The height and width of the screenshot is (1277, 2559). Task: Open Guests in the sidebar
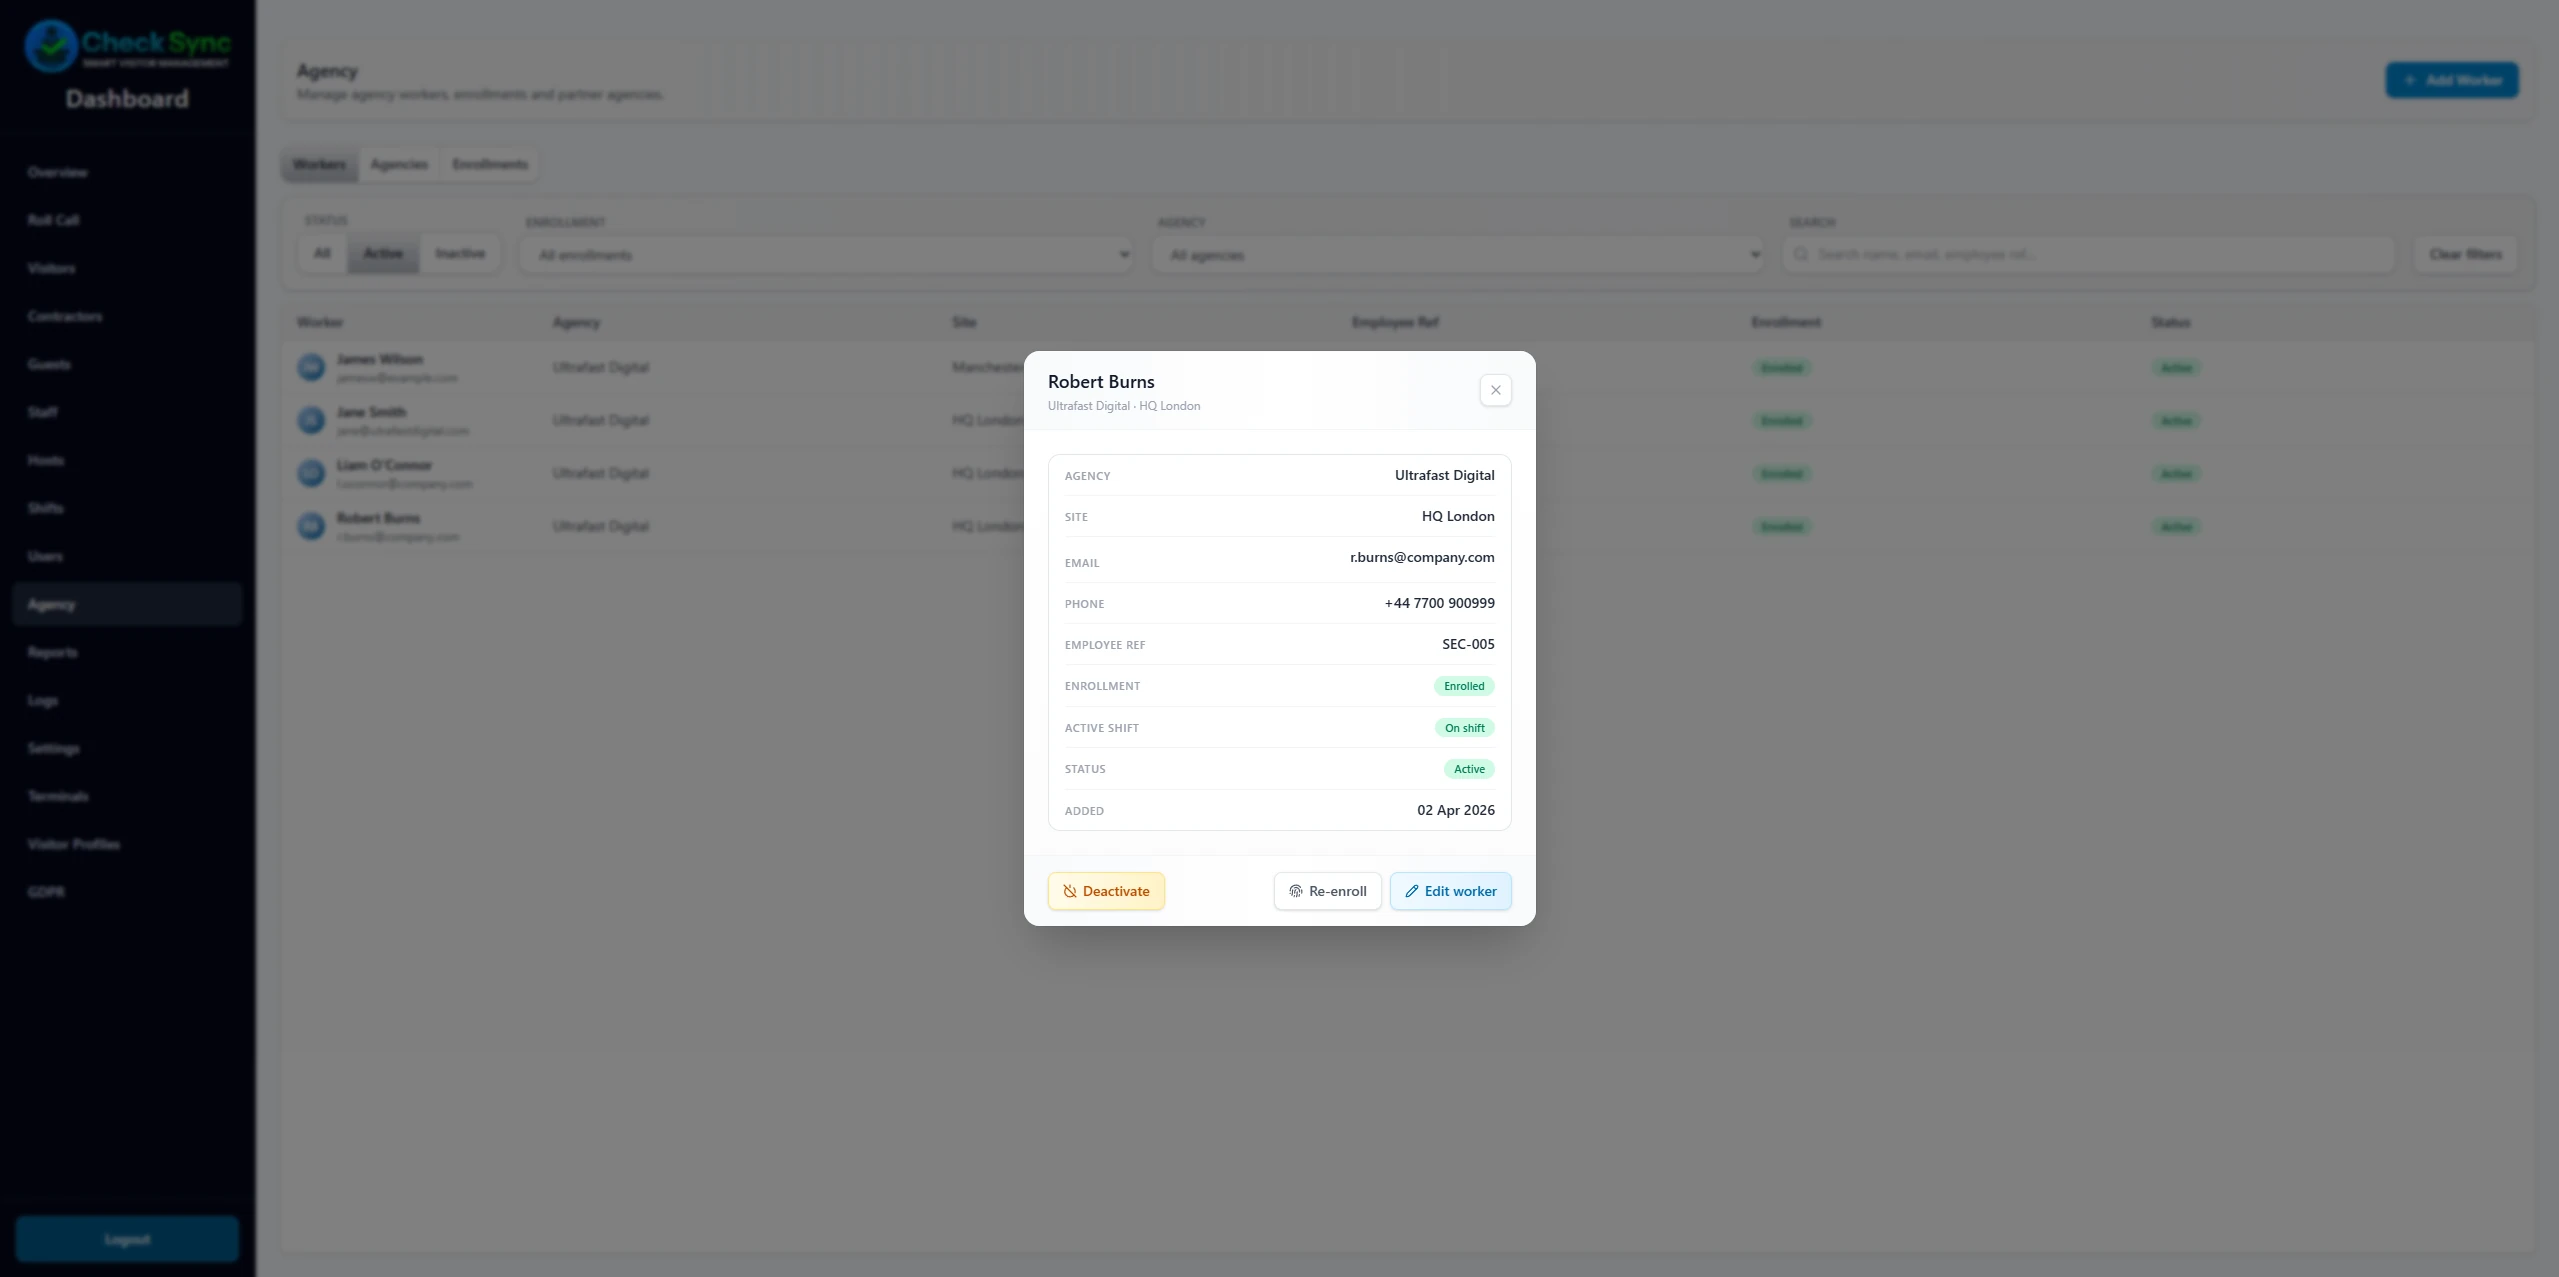coord(127,364)
